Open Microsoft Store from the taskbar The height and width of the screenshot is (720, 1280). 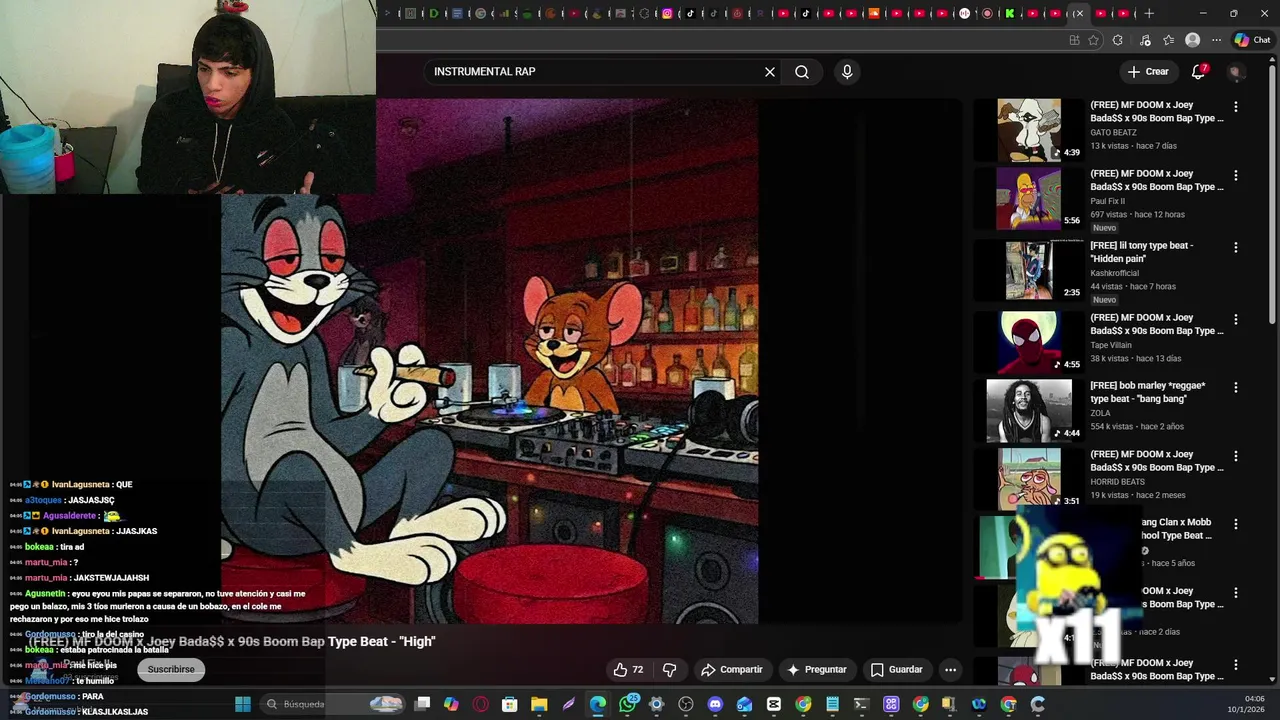click(x=509, y=704)
